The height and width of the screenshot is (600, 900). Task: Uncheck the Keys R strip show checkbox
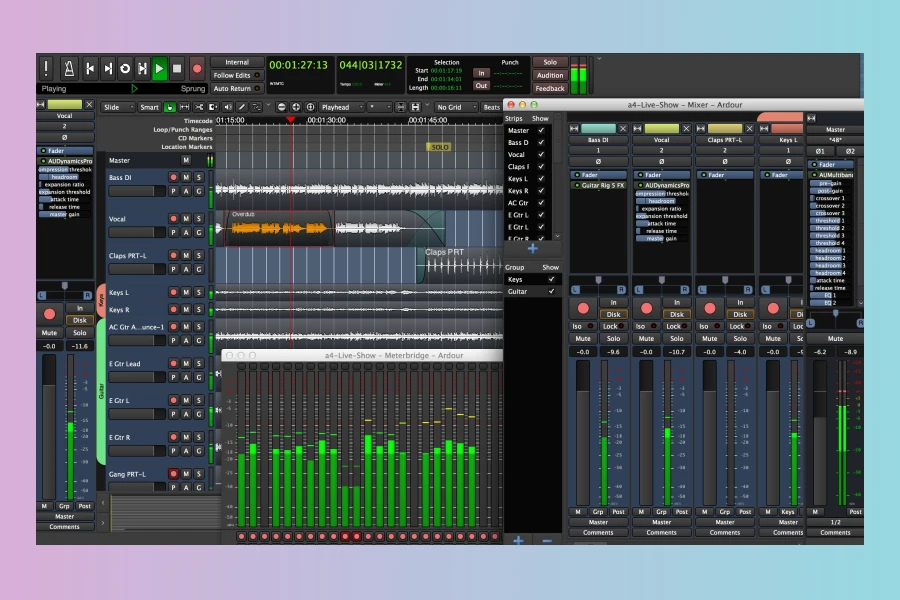(x=541, y=191)
